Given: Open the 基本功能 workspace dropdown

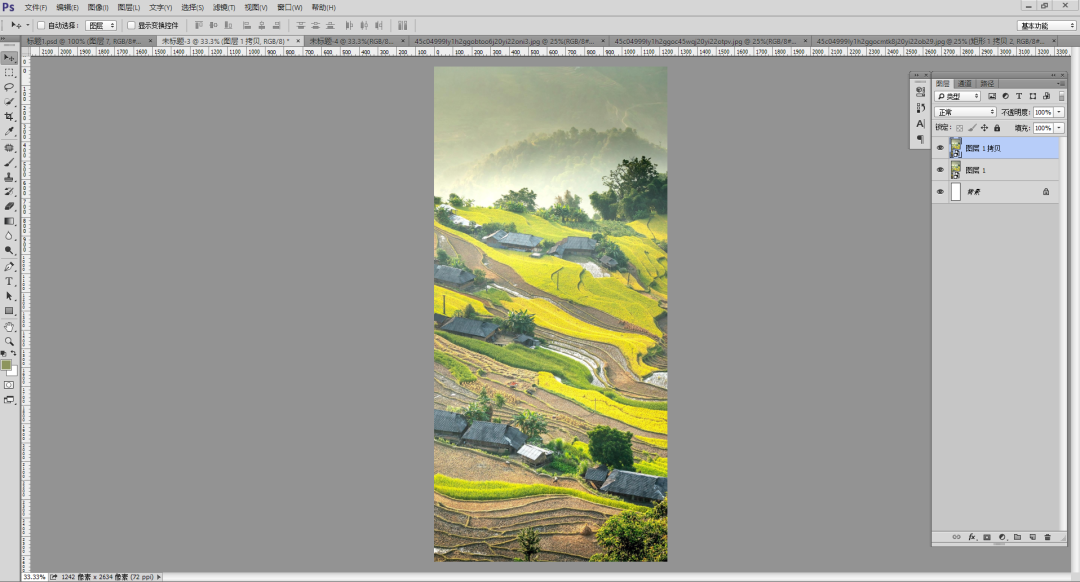Looking at the screenshot, I should [1046, 25].
